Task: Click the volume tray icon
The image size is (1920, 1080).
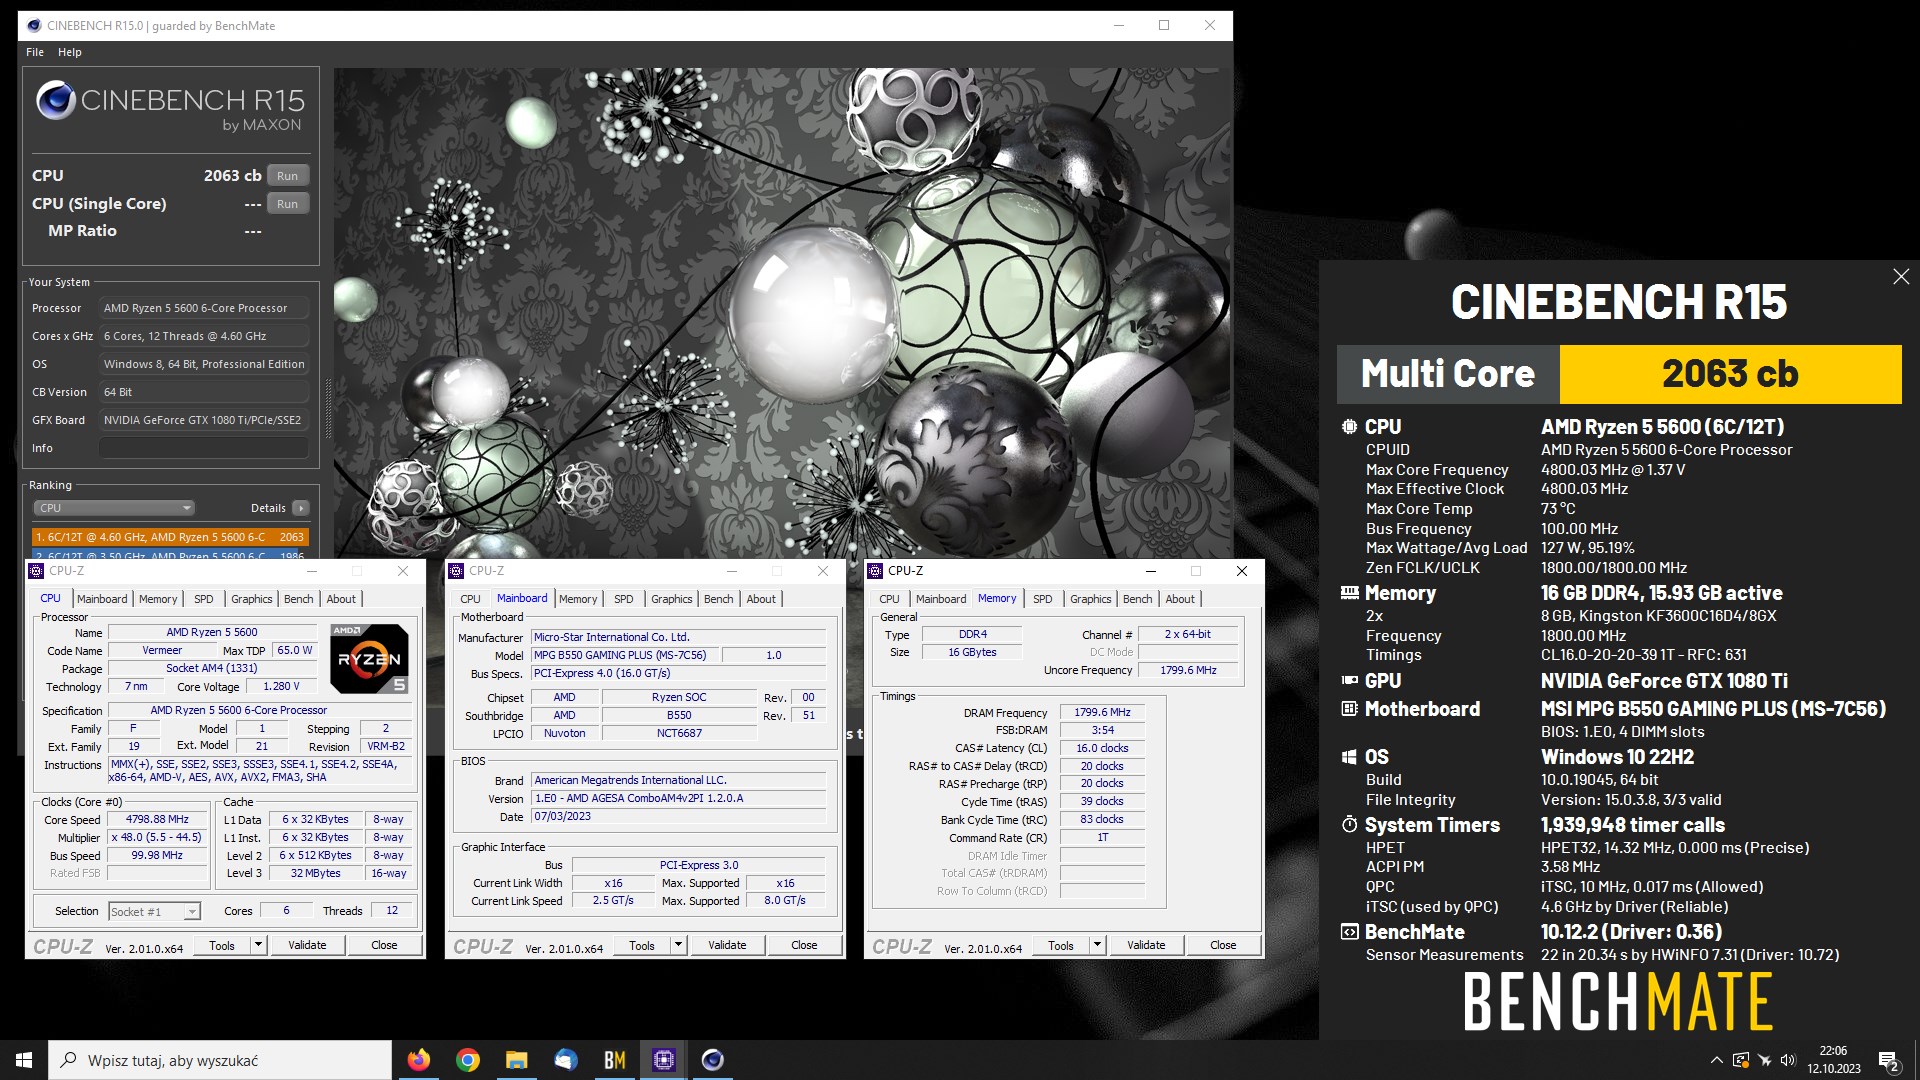Action: 1788,1060
